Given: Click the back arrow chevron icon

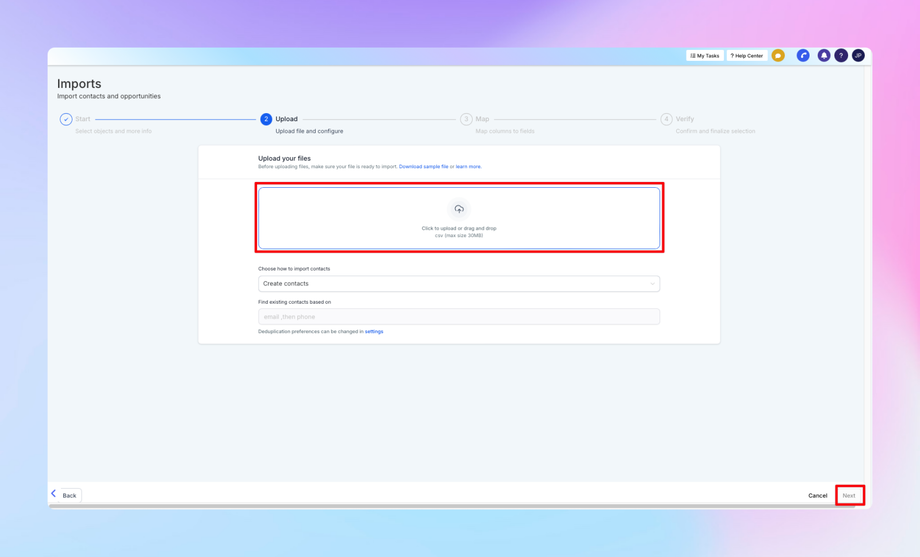Looking at the screenshot, I should pyautogui.click(x=53, y=494).
